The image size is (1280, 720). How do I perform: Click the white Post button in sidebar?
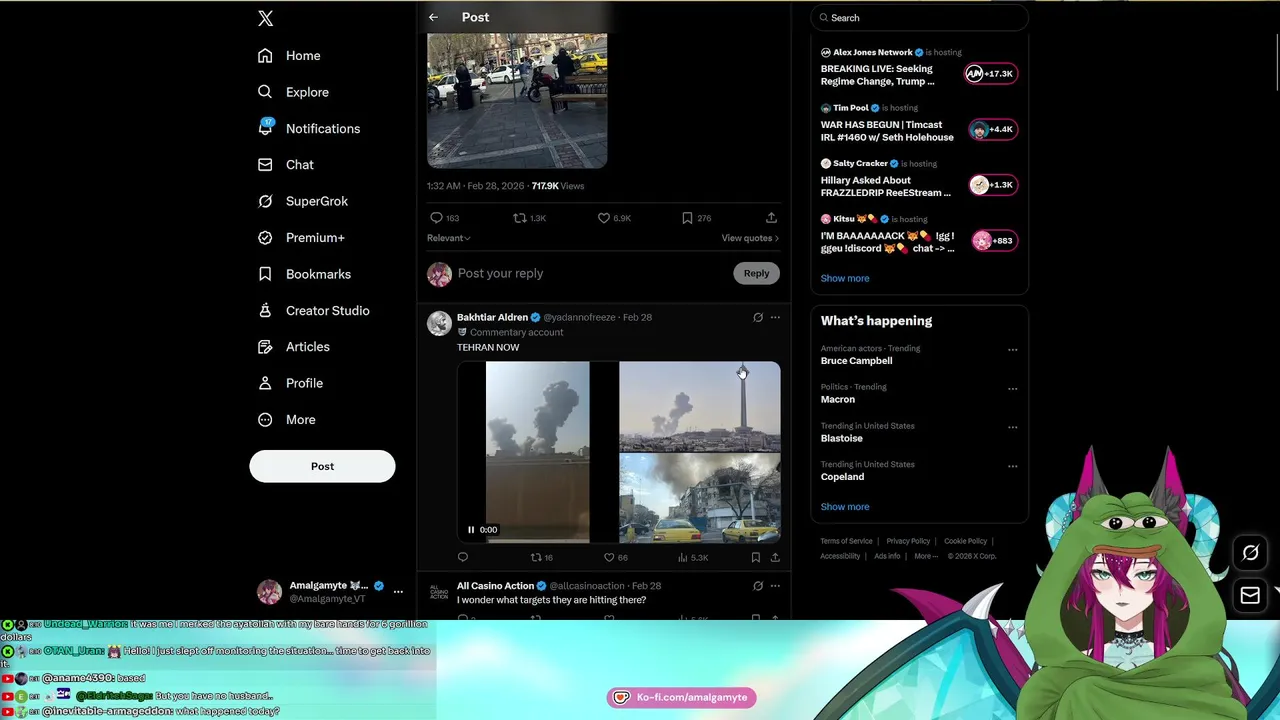[x=322, y=466]
